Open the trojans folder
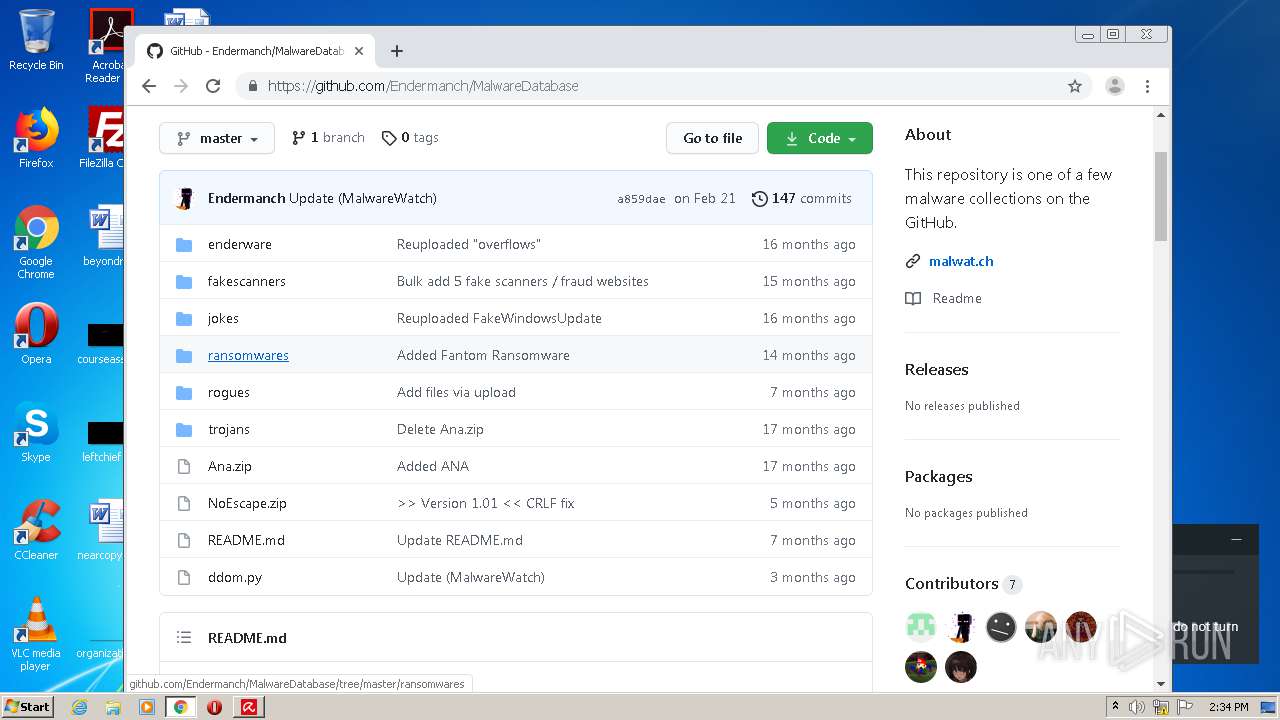Viewport: 1280px width, 720px height. click(229, 429)
